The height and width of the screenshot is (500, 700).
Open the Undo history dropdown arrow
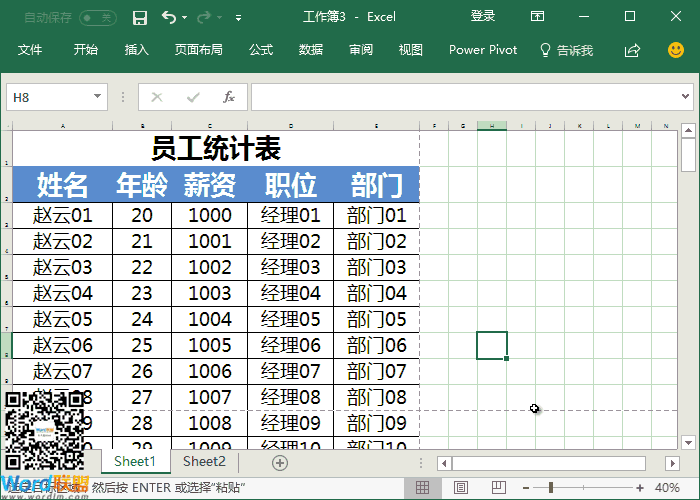[184, 18]
